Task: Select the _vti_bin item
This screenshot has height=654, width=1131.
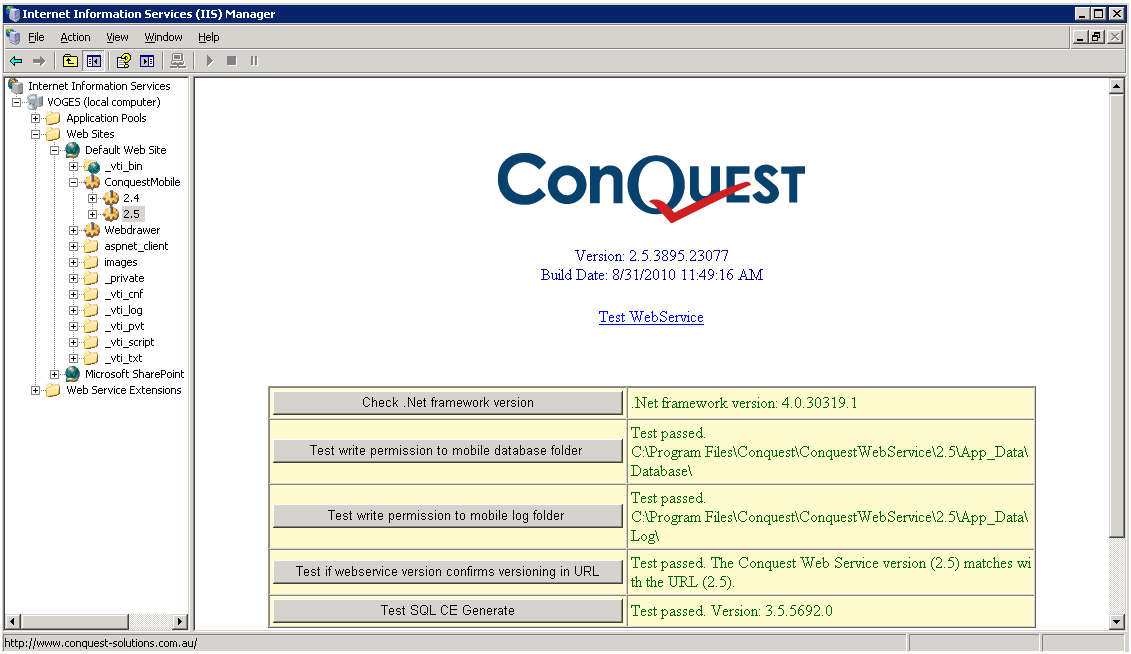Action: tap(123, 166)
